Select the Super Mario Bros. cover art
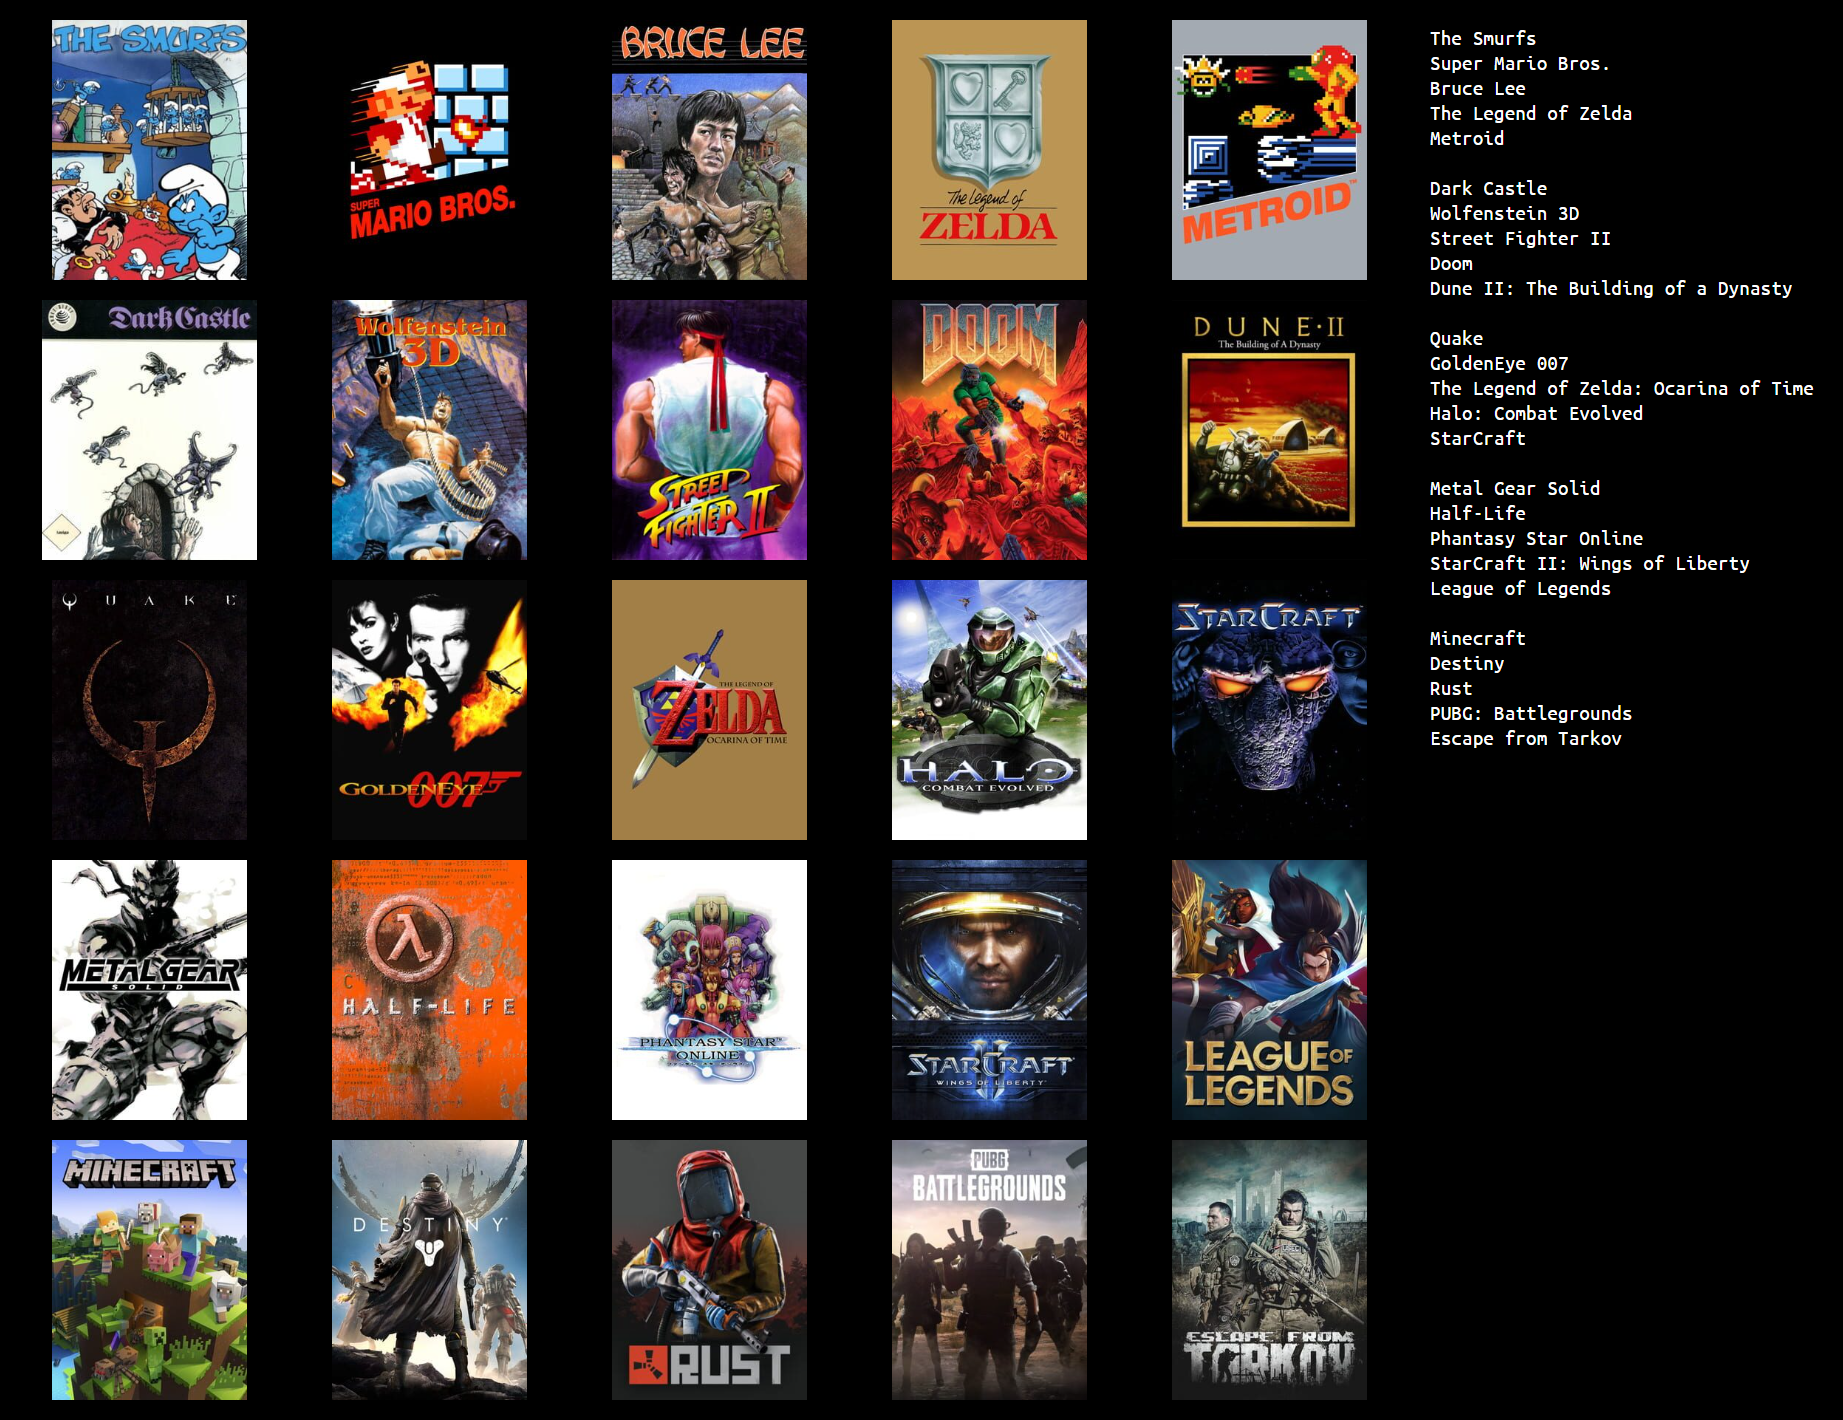Screen dimensions: 1843x1420 429,150
